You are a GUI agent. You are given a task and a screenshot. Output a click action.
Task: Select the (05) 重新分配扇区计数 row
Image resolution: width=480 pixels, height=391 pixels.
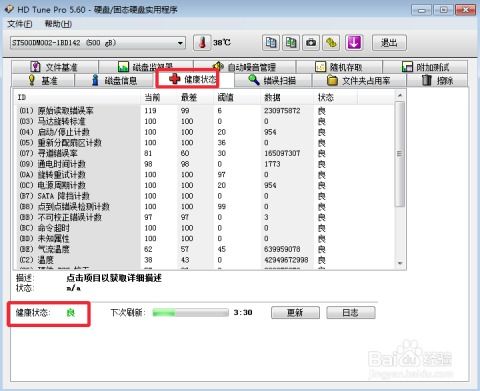click(204, 143)
